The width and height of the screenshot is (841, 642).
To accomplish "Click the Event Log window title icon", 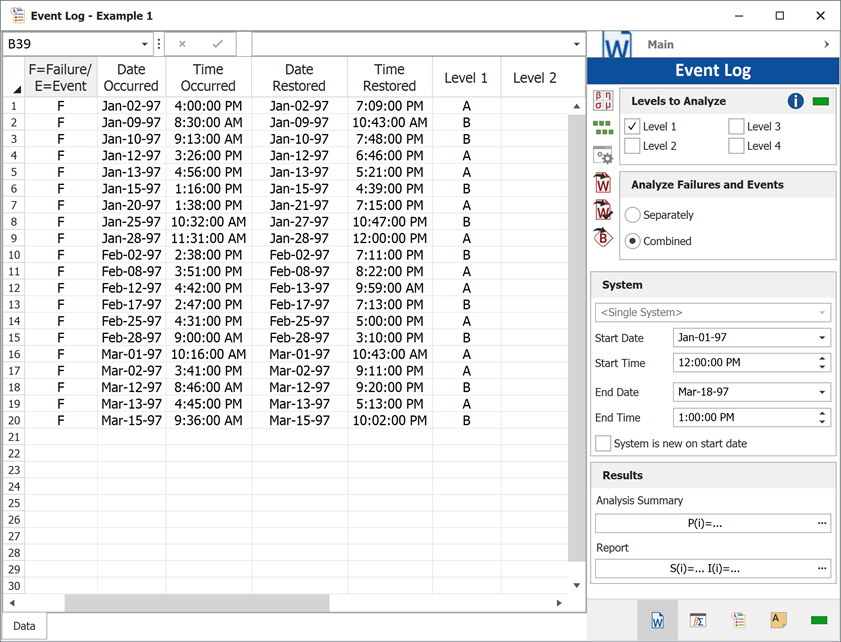I will (x=17, y=16).
